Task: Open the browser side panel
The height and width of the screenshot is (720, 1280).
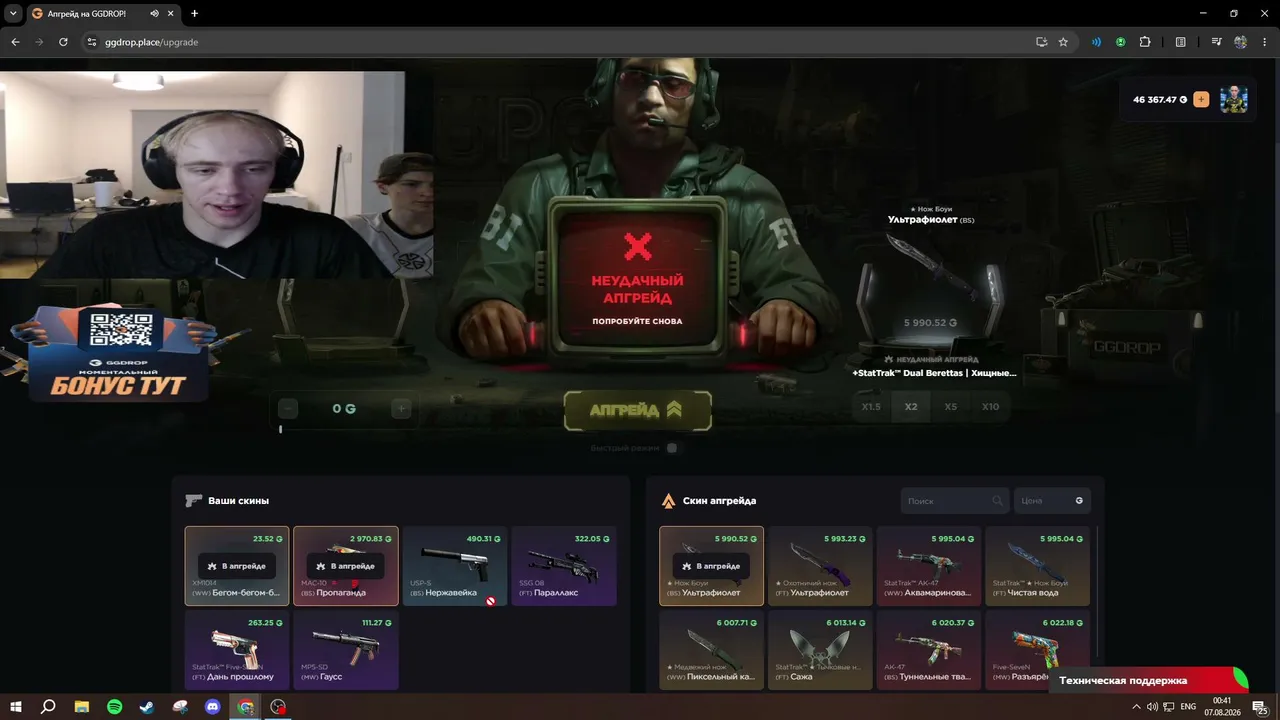Action: 1180,42
